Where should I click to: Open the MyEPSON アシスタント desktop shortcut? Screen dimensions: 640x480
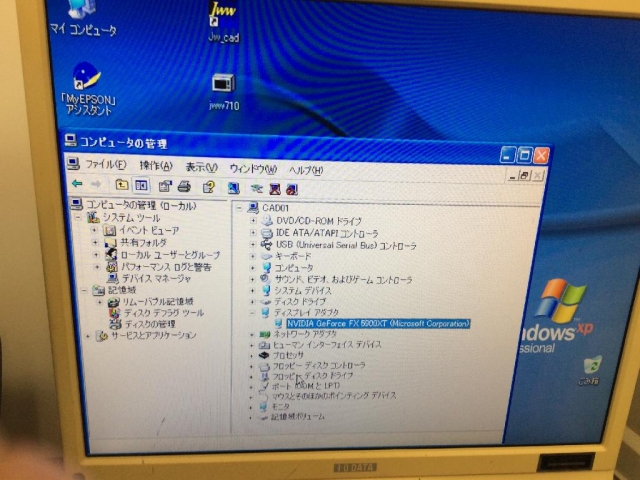point(88,89)
